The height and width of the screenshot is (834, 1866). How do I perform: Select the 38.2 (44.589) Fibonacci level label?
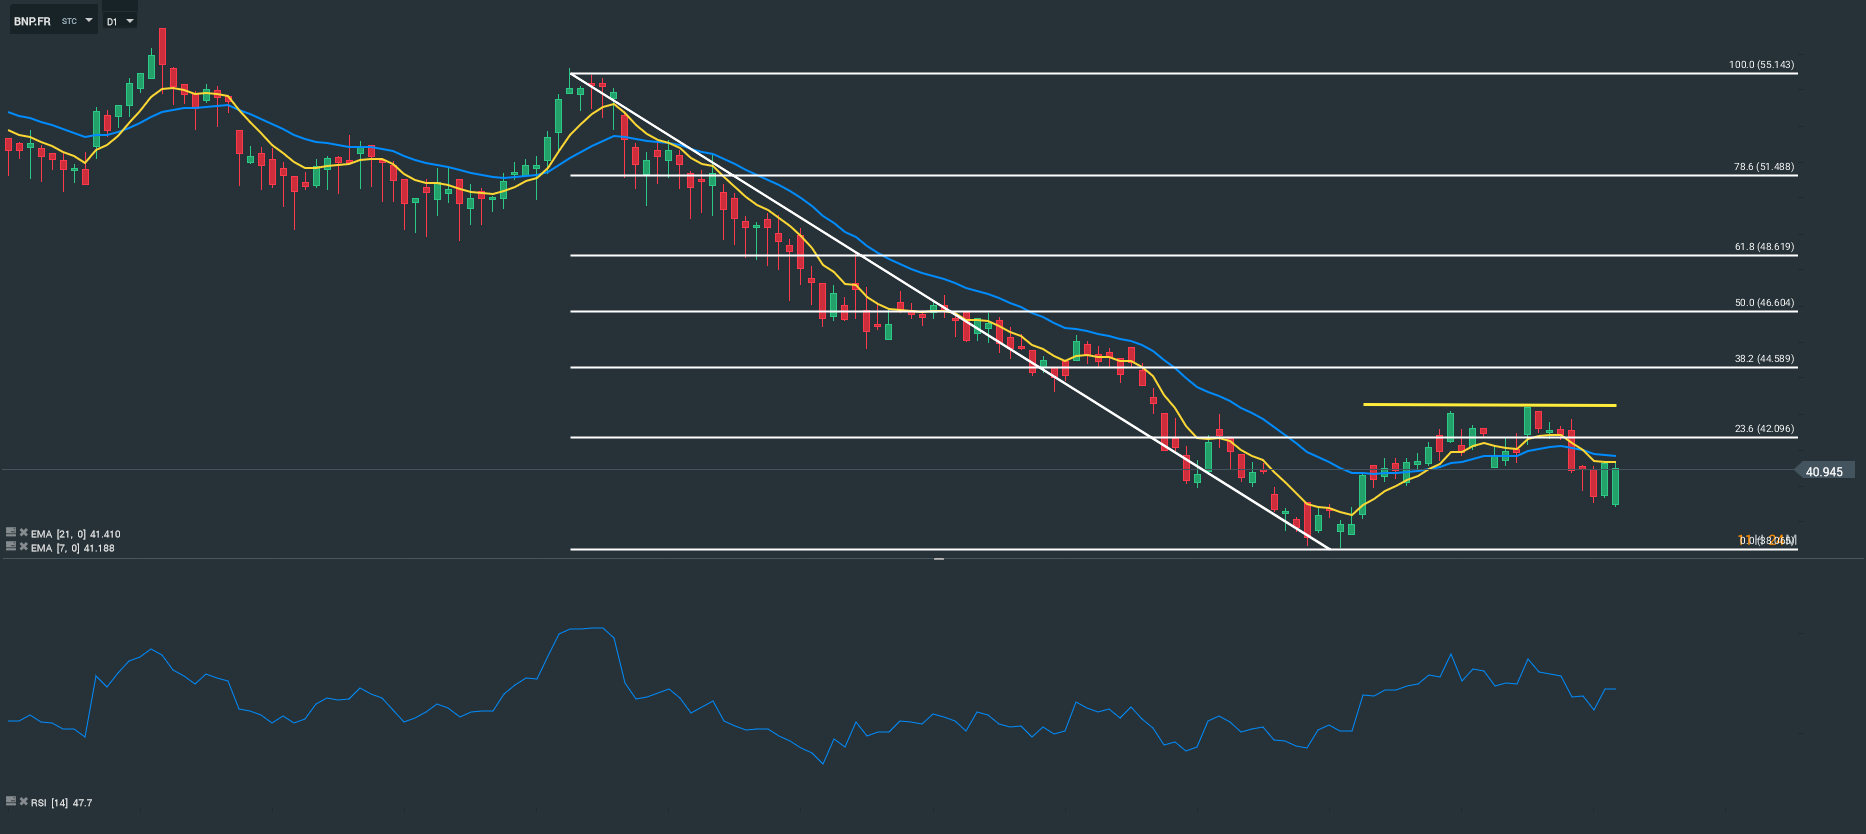[x=1763, y=359]
